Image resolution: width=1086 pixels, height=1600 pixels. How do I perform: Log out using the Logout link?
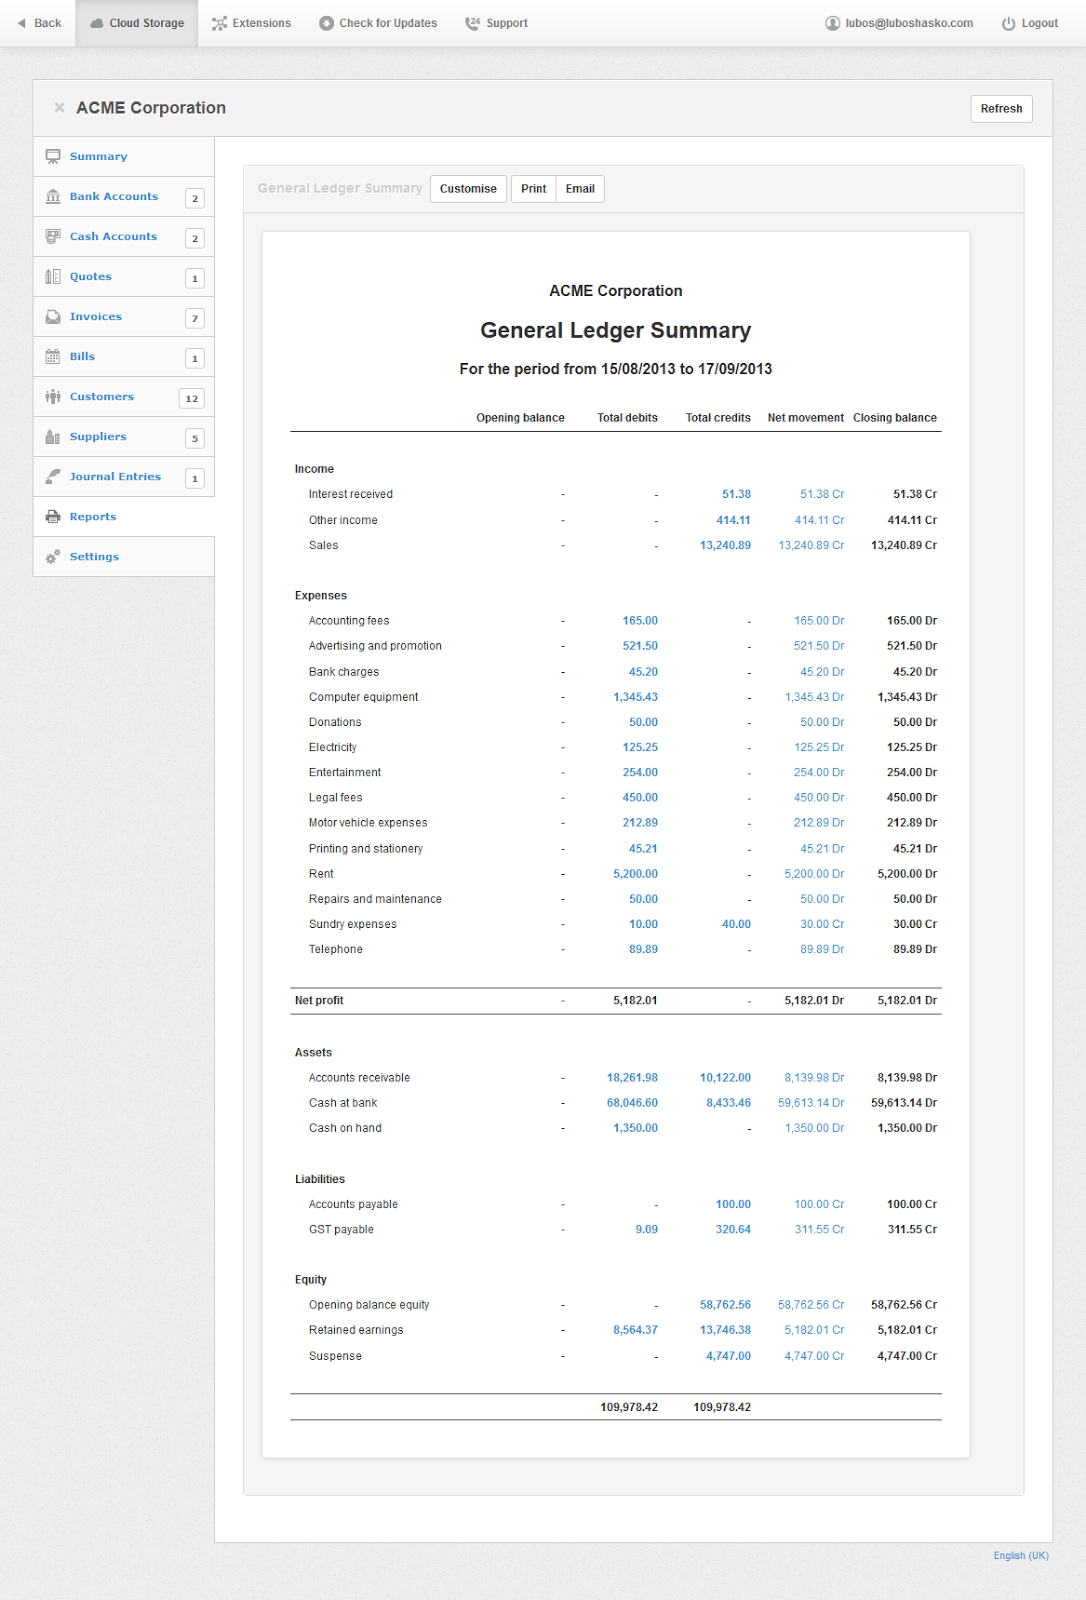pyautogui.click(x=1030, y=23)
